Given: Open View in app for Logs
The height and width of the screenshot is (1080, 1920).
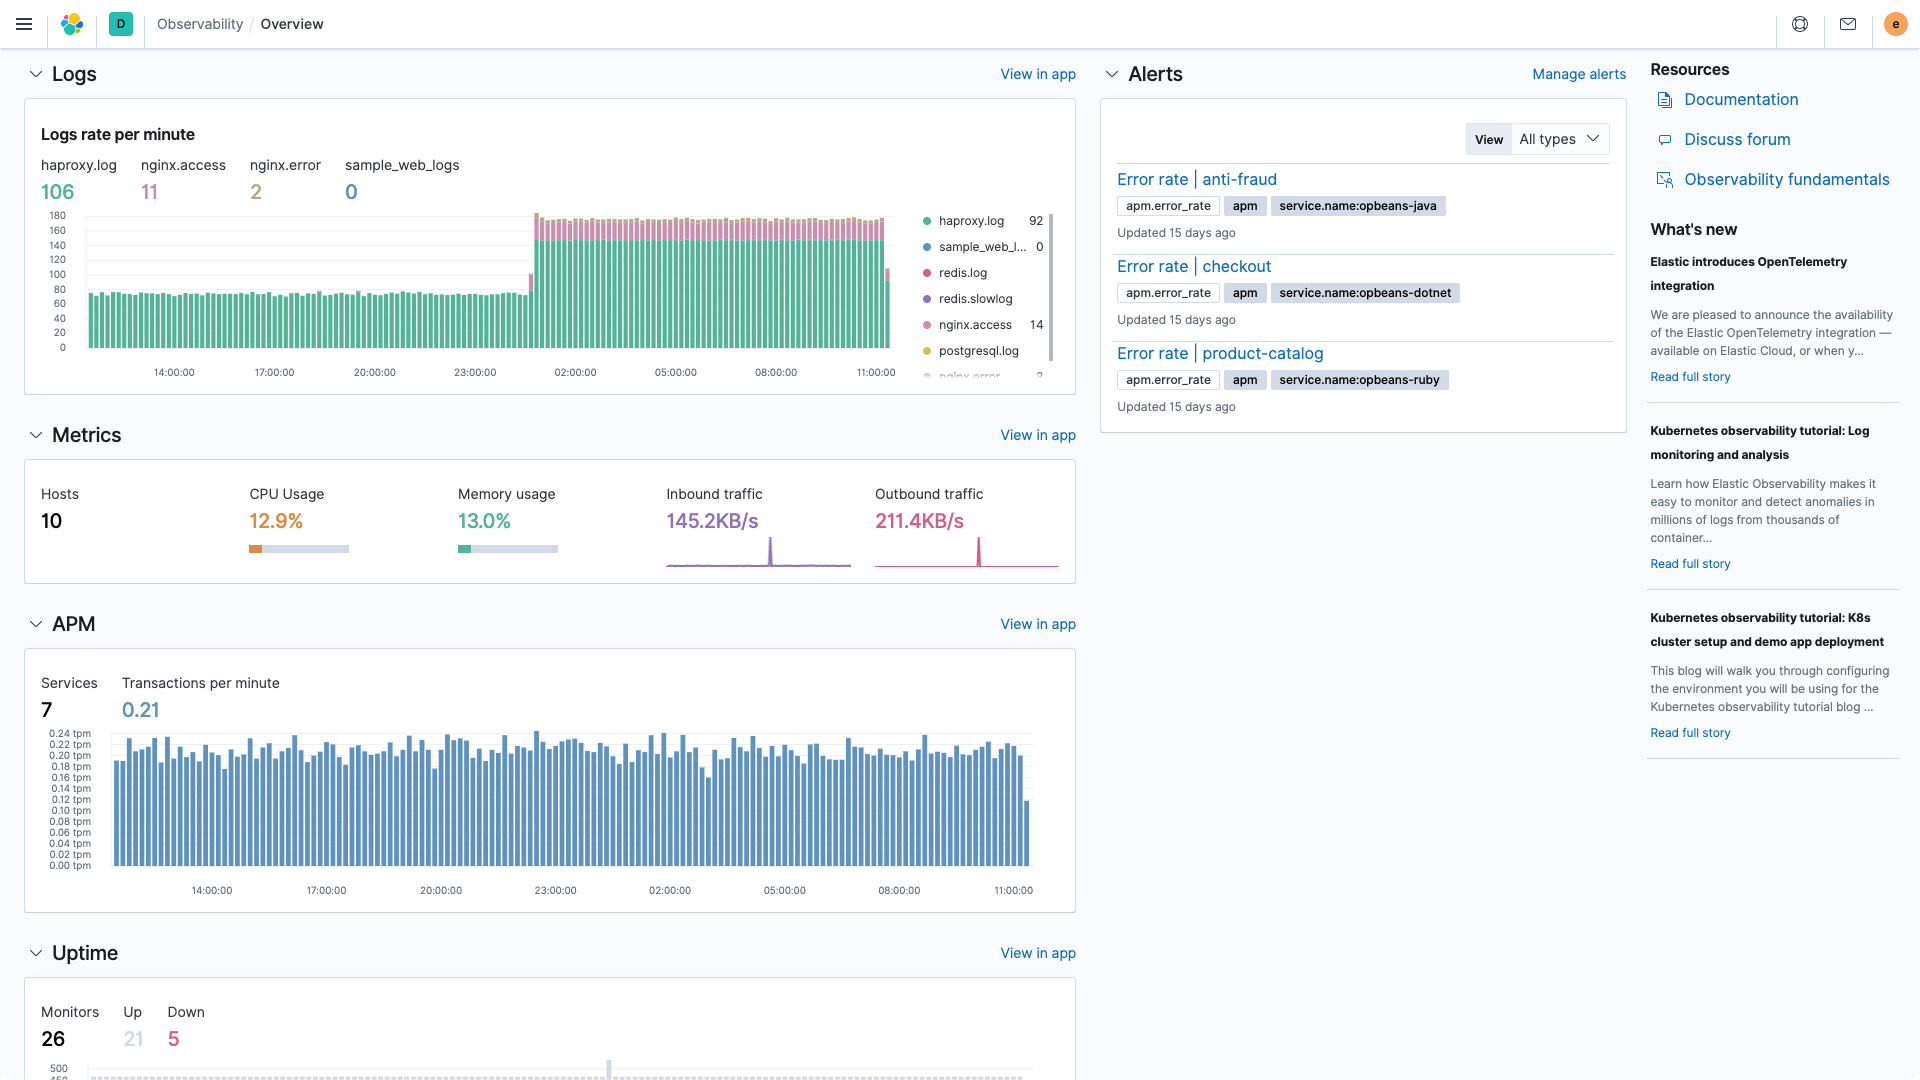Looking at the screenshot, I should (x=1038, y=74).
